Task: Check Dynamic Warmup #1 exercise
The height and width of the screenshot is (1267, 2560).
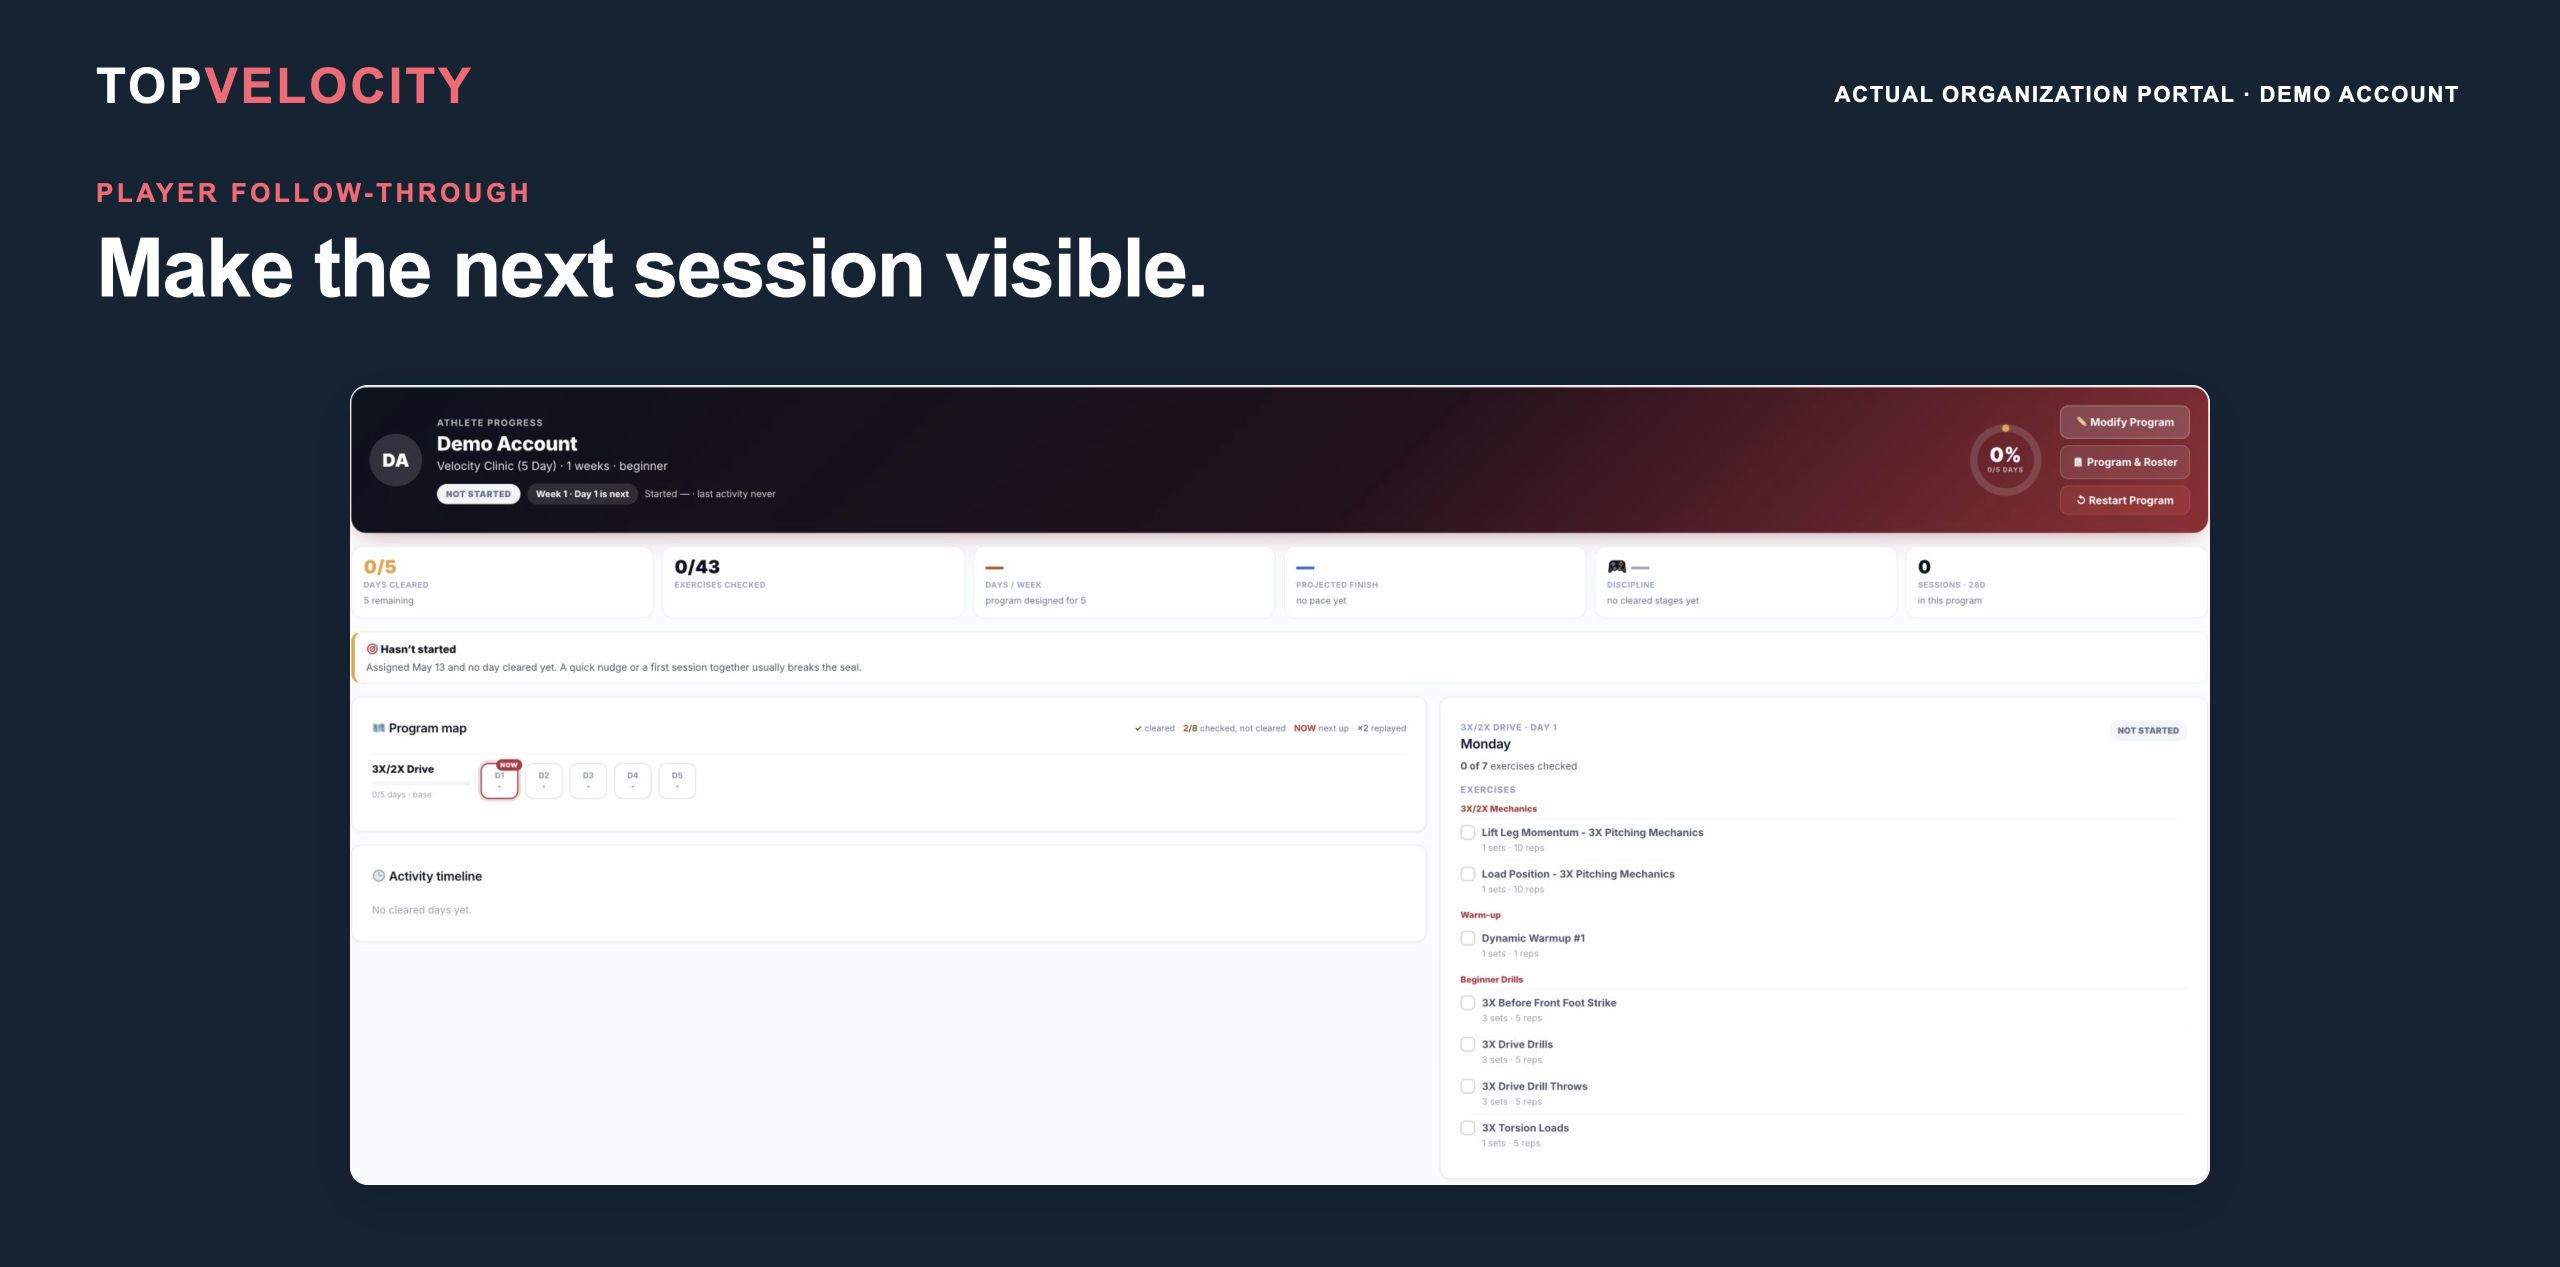Action: (x=1467, y=938)
